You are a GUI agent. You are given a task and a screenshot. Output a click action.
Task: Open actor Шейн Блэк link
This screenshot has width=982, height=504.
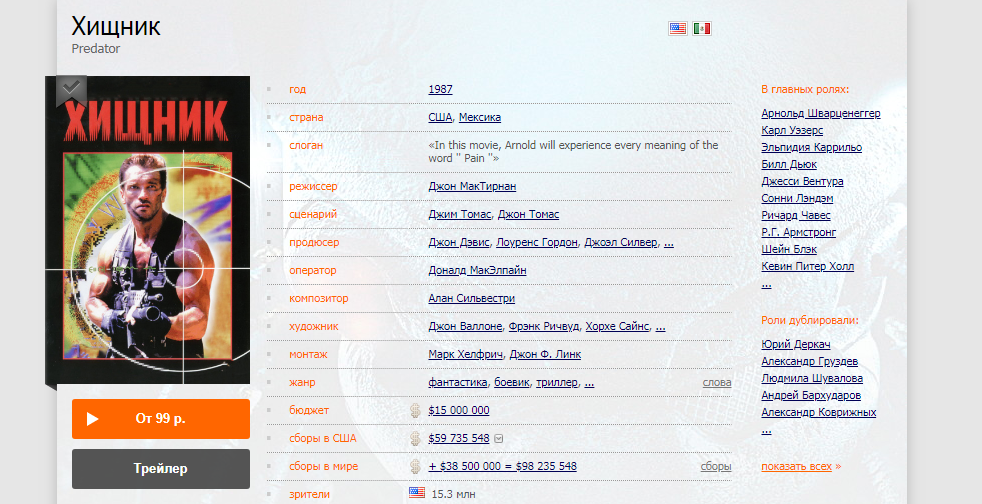tap(789, 249)
